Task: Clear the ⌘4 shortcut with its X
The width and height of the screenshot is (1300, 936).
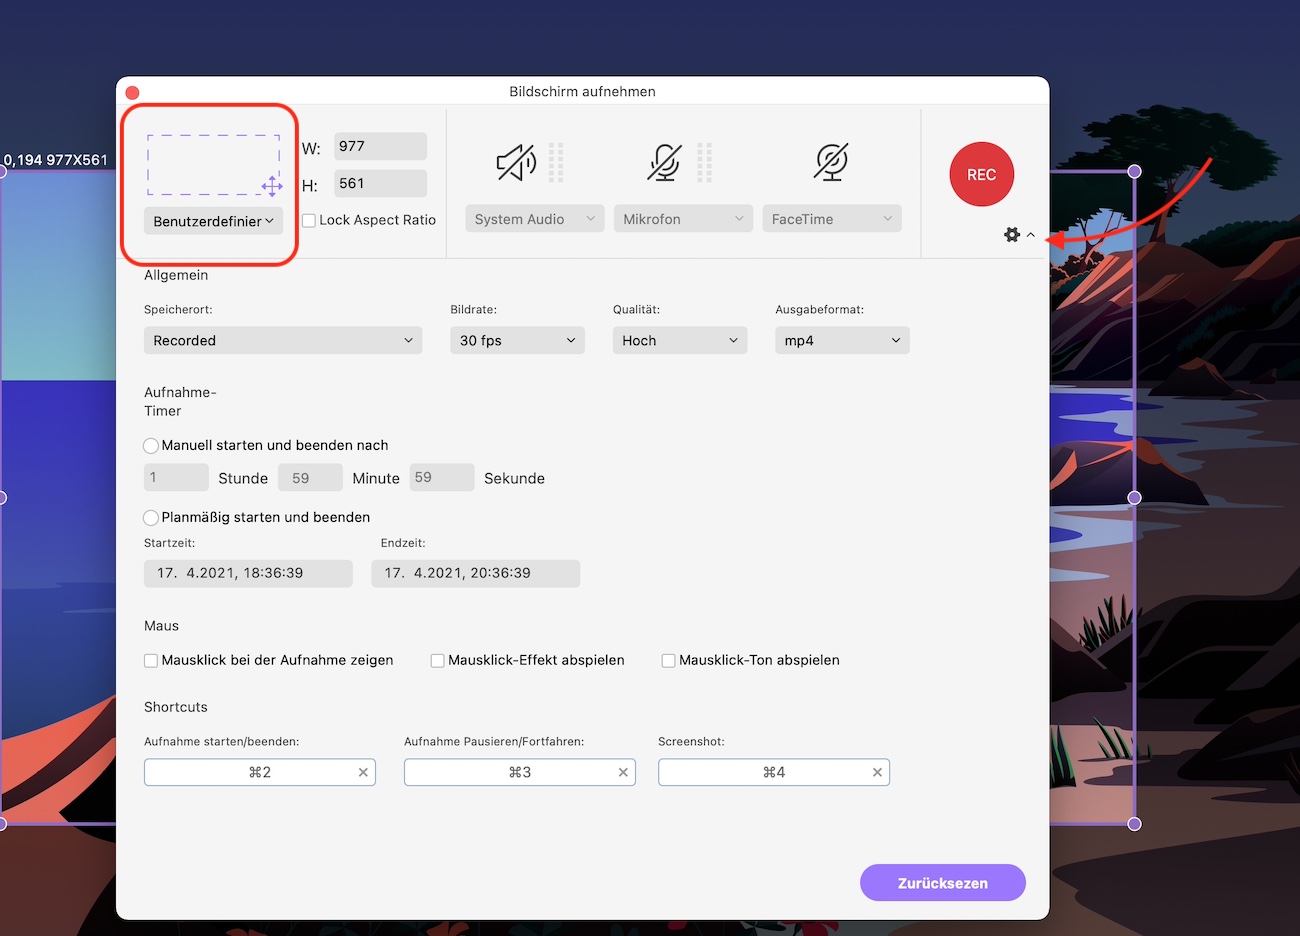Action: 877,772
